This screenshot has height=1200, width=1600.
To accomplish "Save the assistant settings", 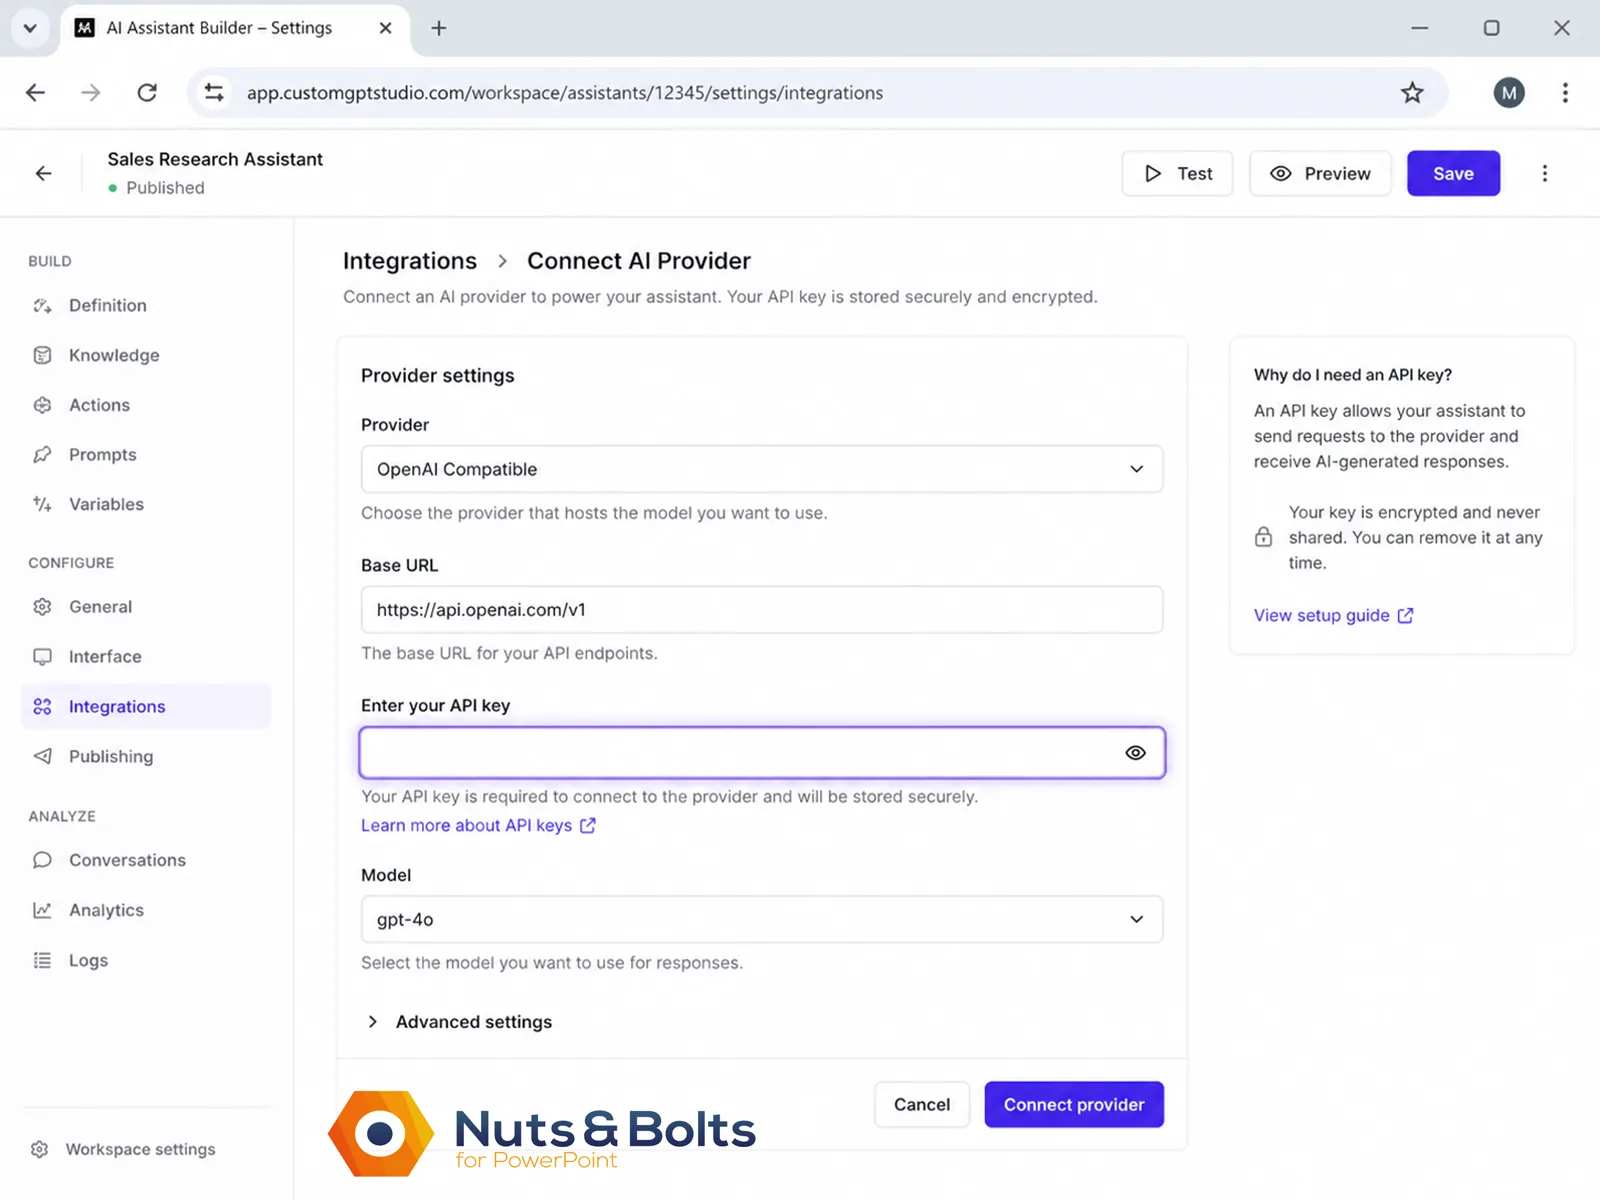I will pos(1453,173).
